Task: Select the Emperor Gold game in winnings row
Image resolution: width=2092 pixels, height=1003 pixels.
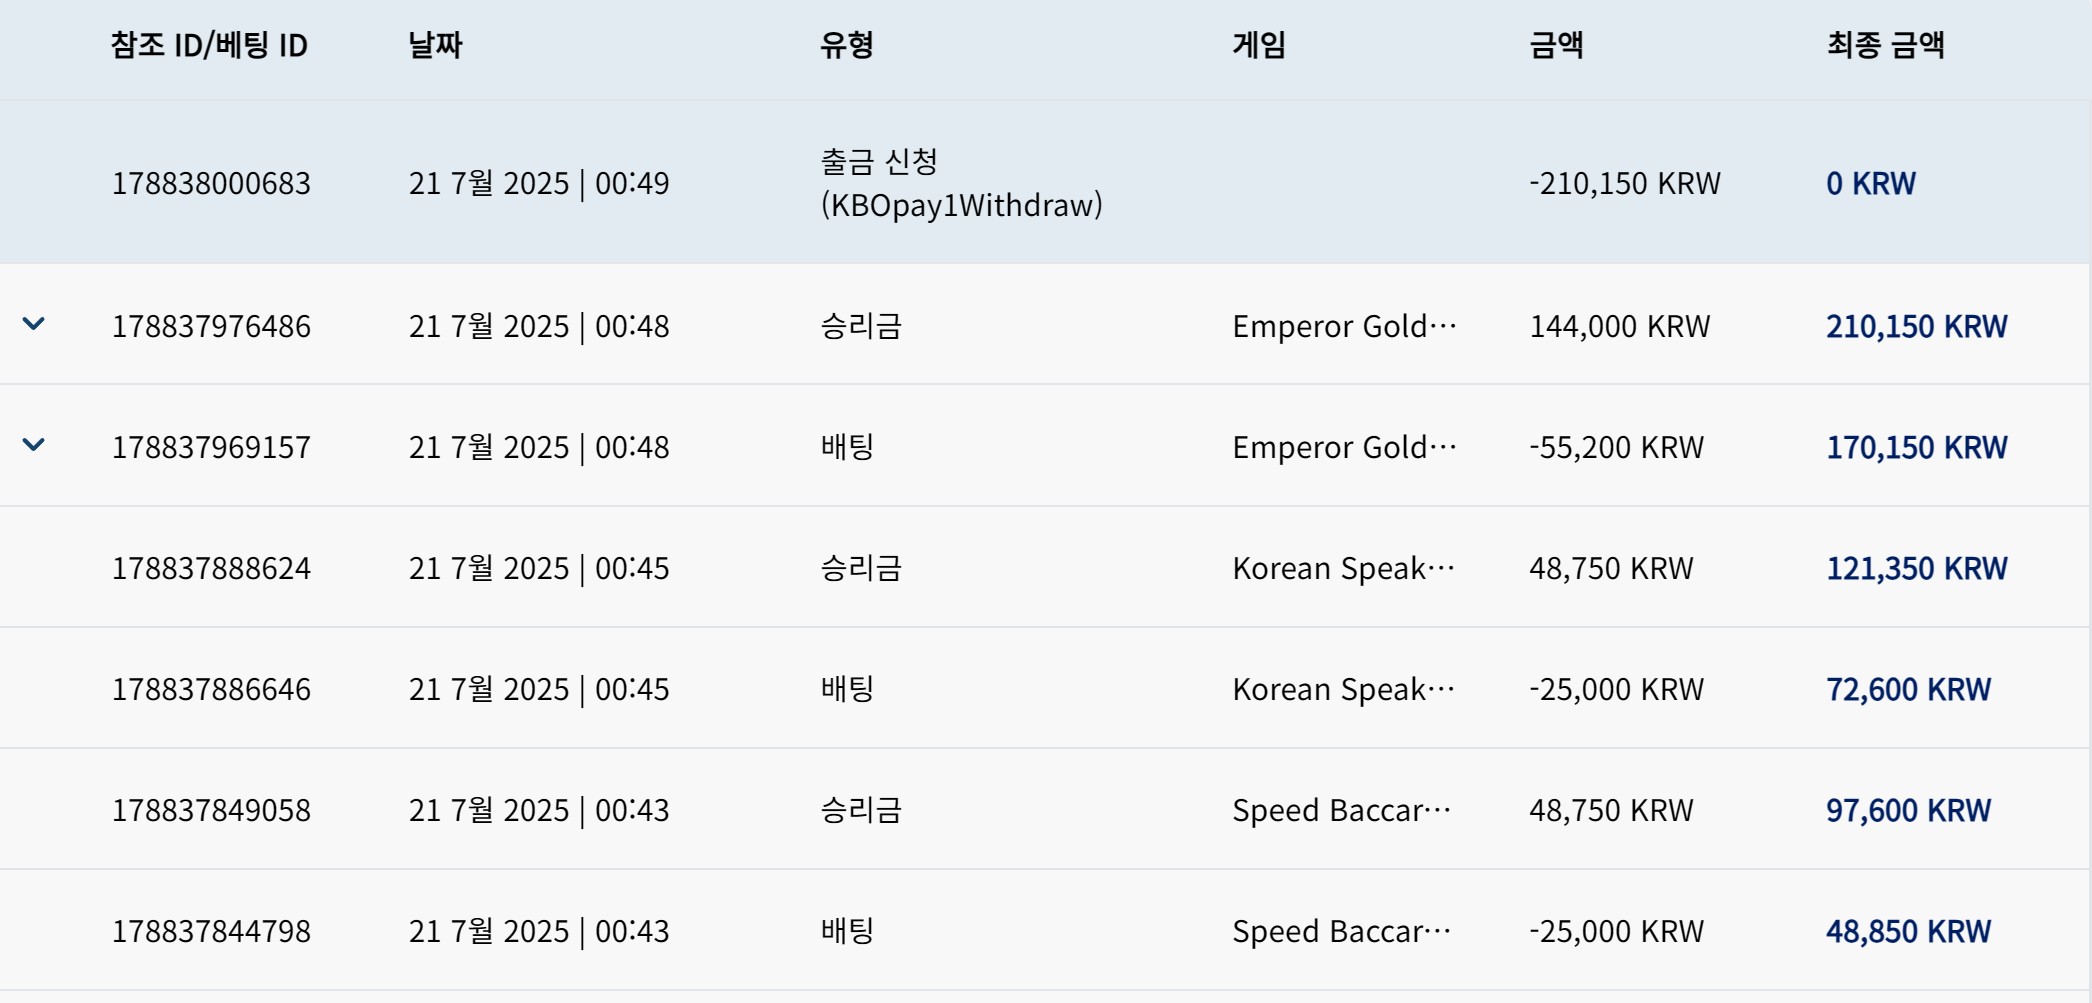Action: [x=1344, y=326]
